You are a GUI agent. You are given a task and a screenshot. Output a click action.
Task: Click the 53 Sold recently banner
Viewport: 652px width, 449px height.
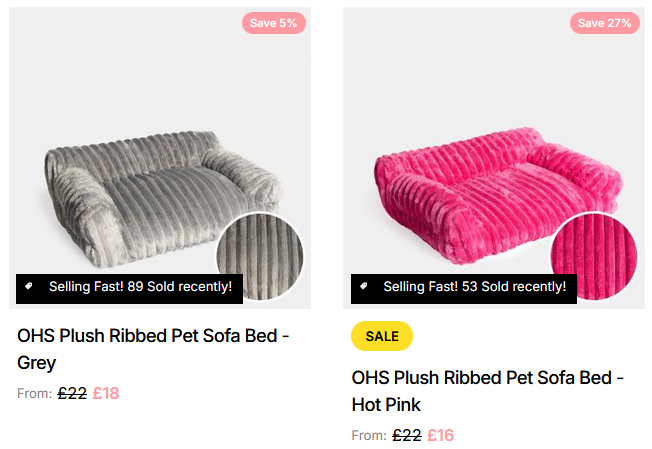point(474,287)
